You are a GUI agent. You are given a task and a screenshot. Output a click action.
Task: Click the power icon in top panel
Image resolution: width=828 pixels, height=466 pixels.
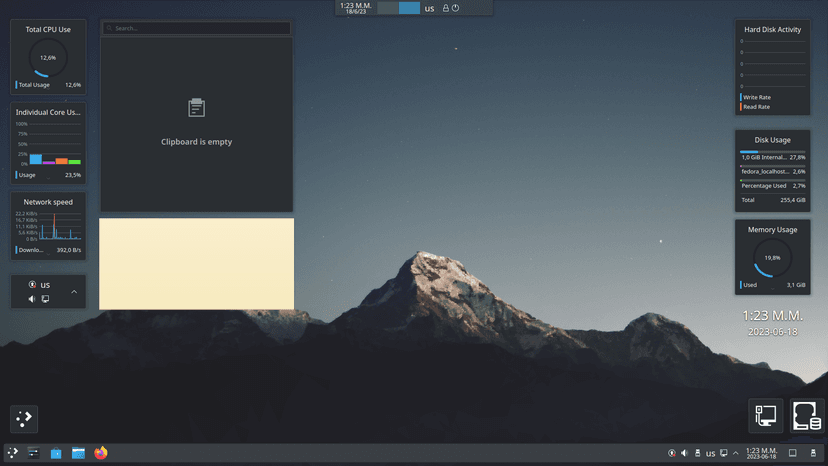(x=455, y=8)
